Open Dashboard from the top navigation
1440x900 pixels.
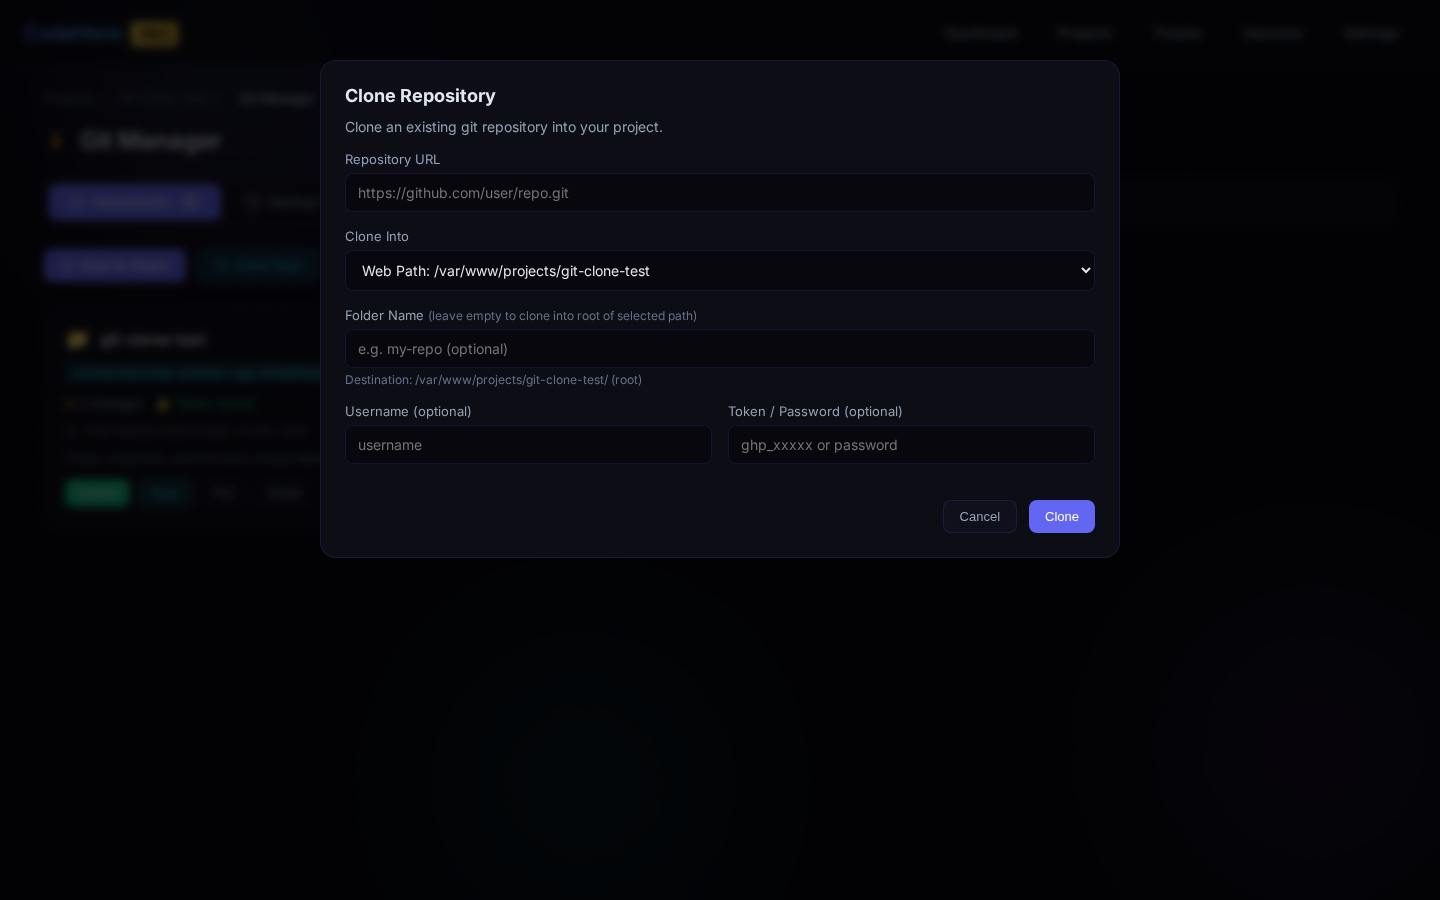pyautogui.click(x=982, y=33)
